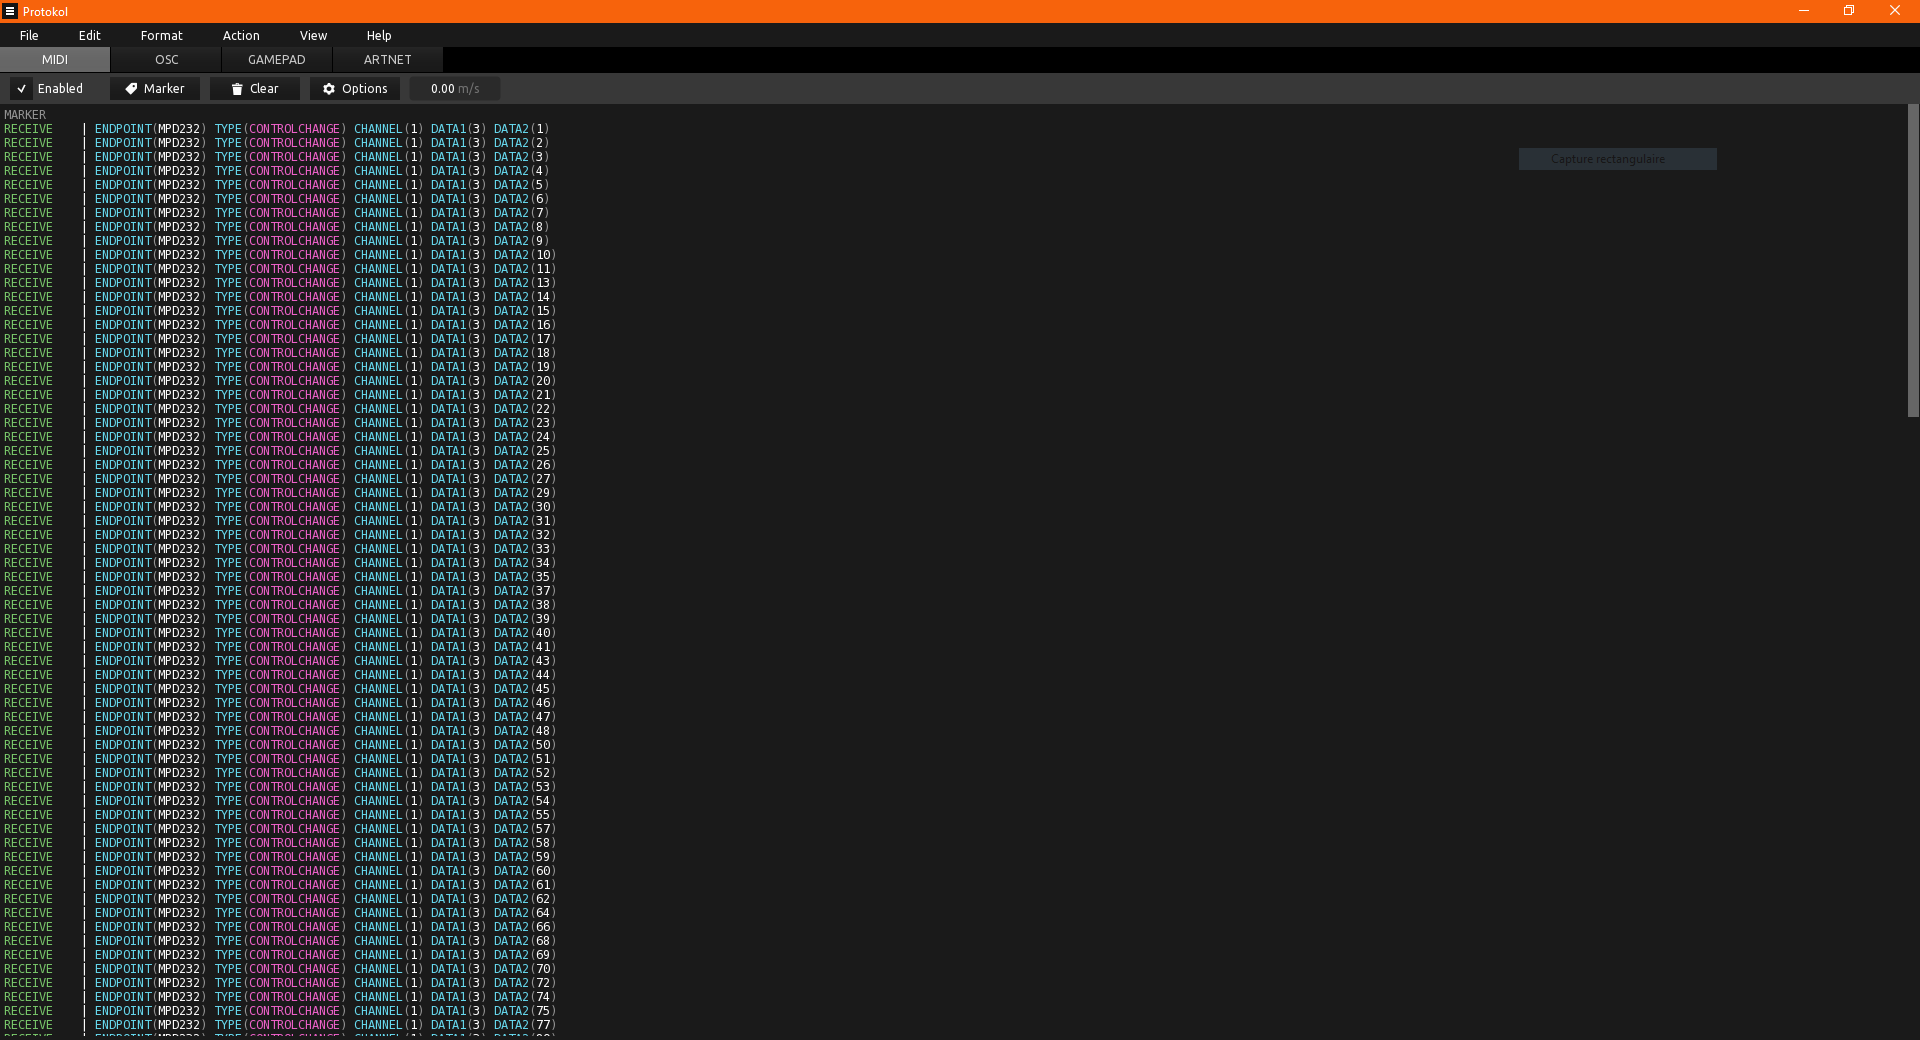Switch to the ARTNET tab
1920x1040 pixels.
pyautogui.click(x=388, y=60)
